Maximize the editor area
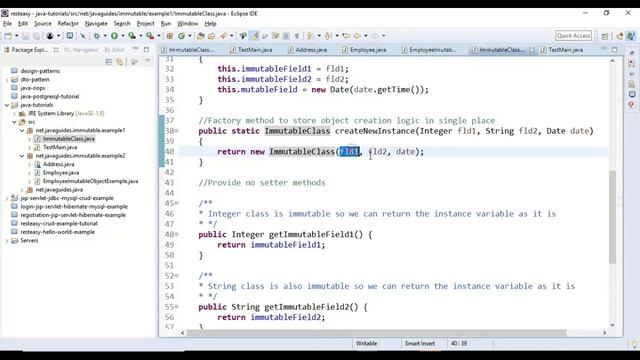 [x=615, y=49]
